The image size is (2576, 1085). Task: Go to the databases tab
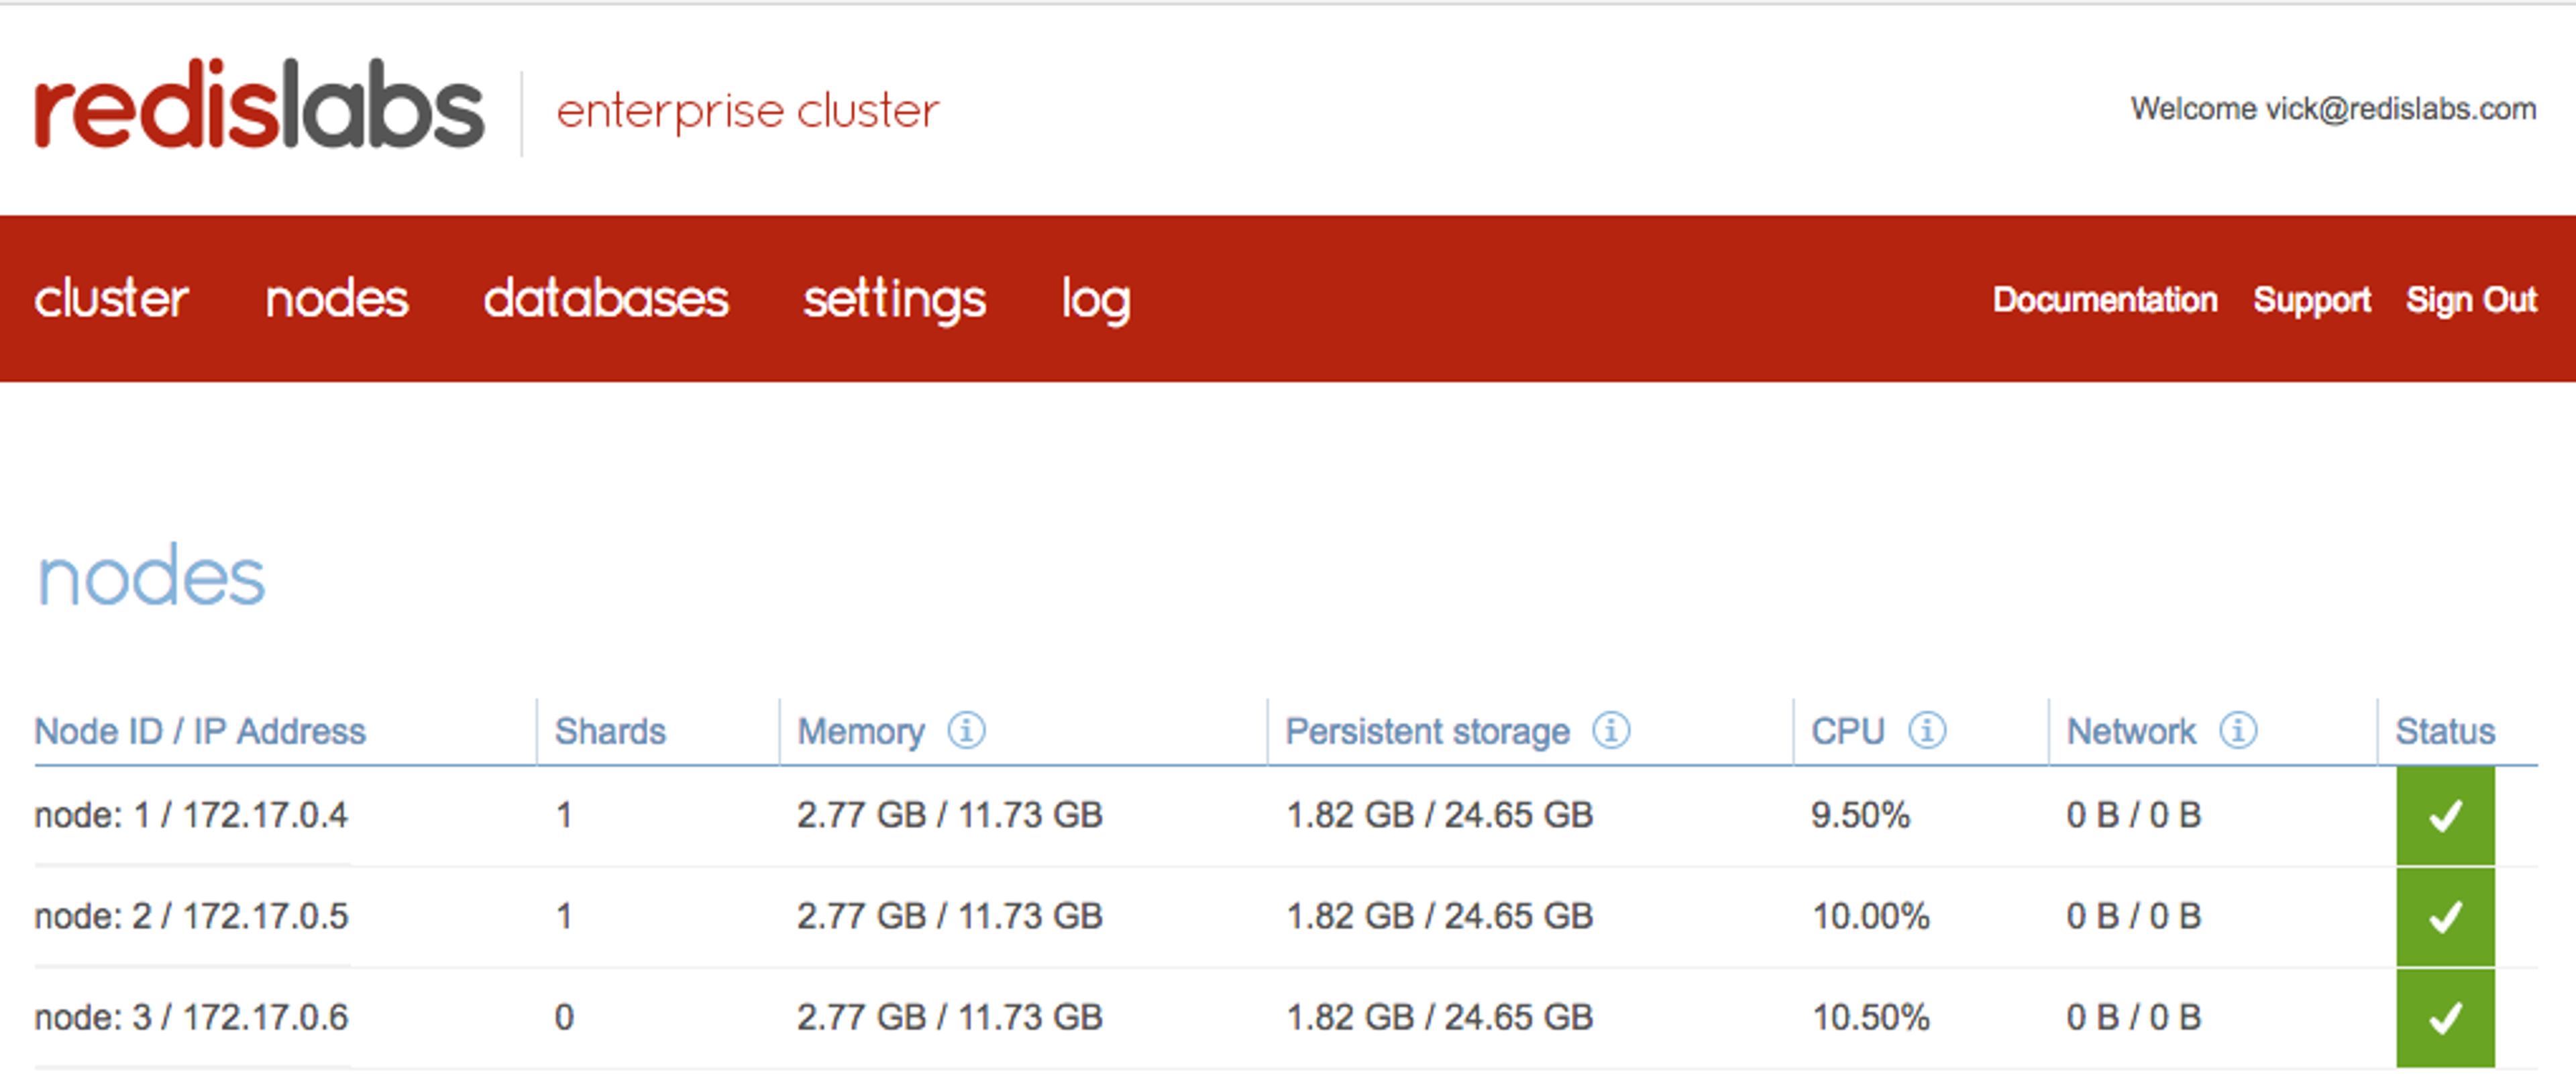[606, 299]
